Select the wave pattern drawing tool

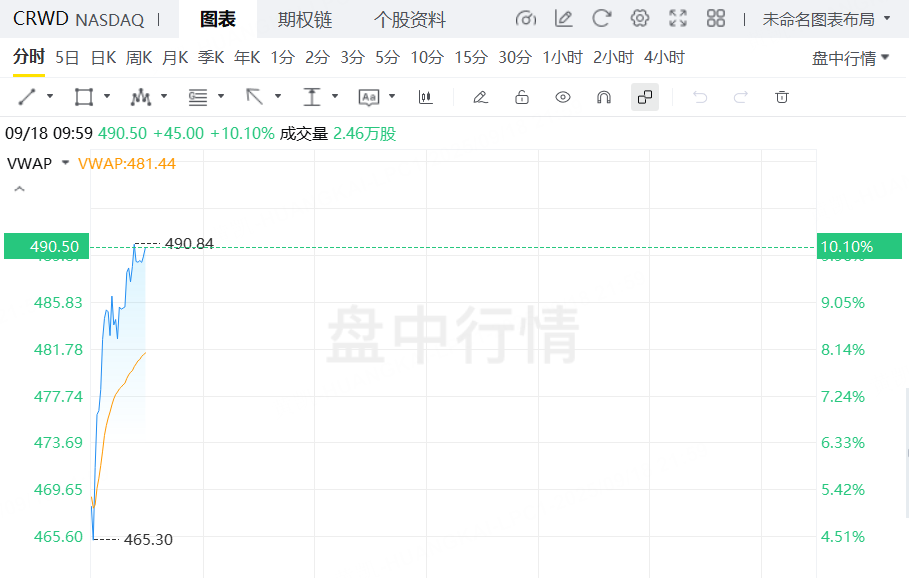141,97
